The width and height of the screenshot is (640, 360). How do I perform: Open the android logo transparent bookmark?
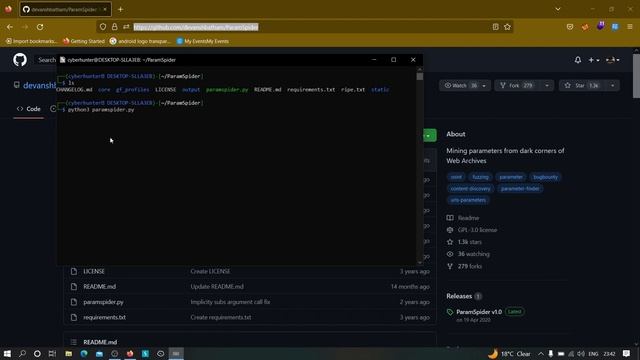pyautogui.click(x=140, y=41)
